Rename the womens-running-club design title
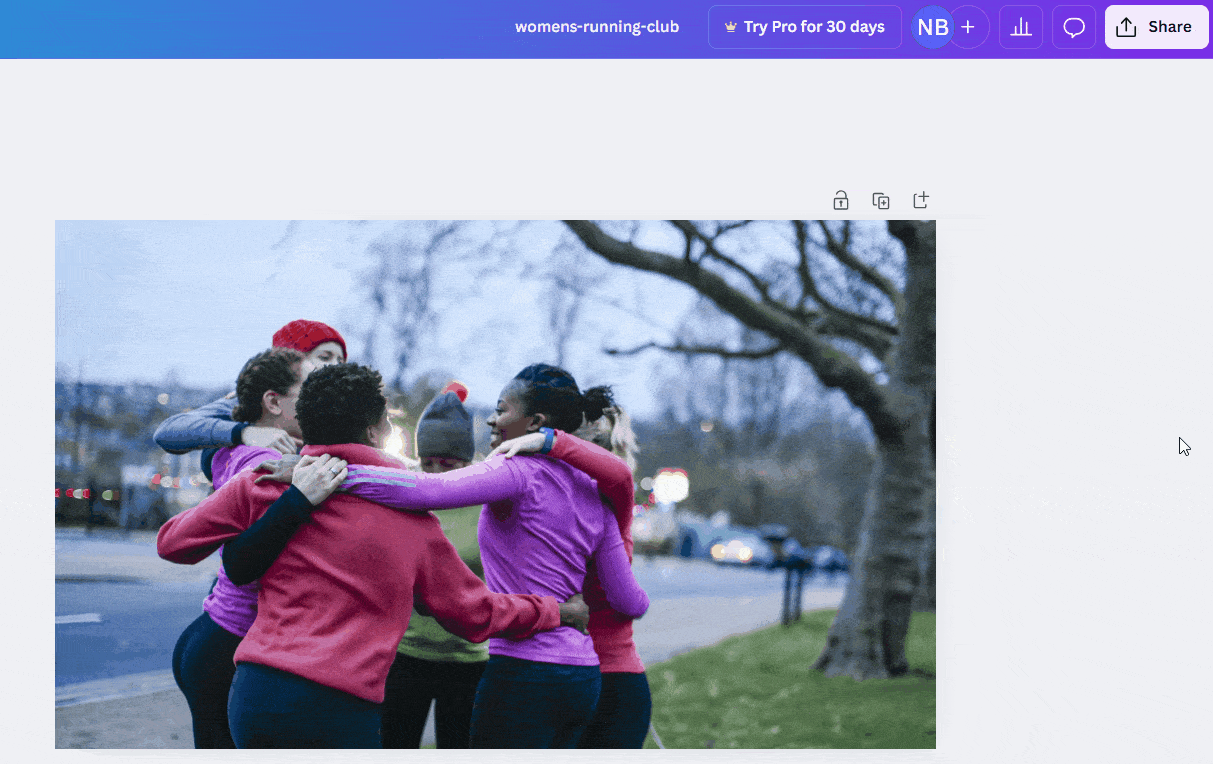The height and width of the screenshot is (764, 1213). point(597,27)
